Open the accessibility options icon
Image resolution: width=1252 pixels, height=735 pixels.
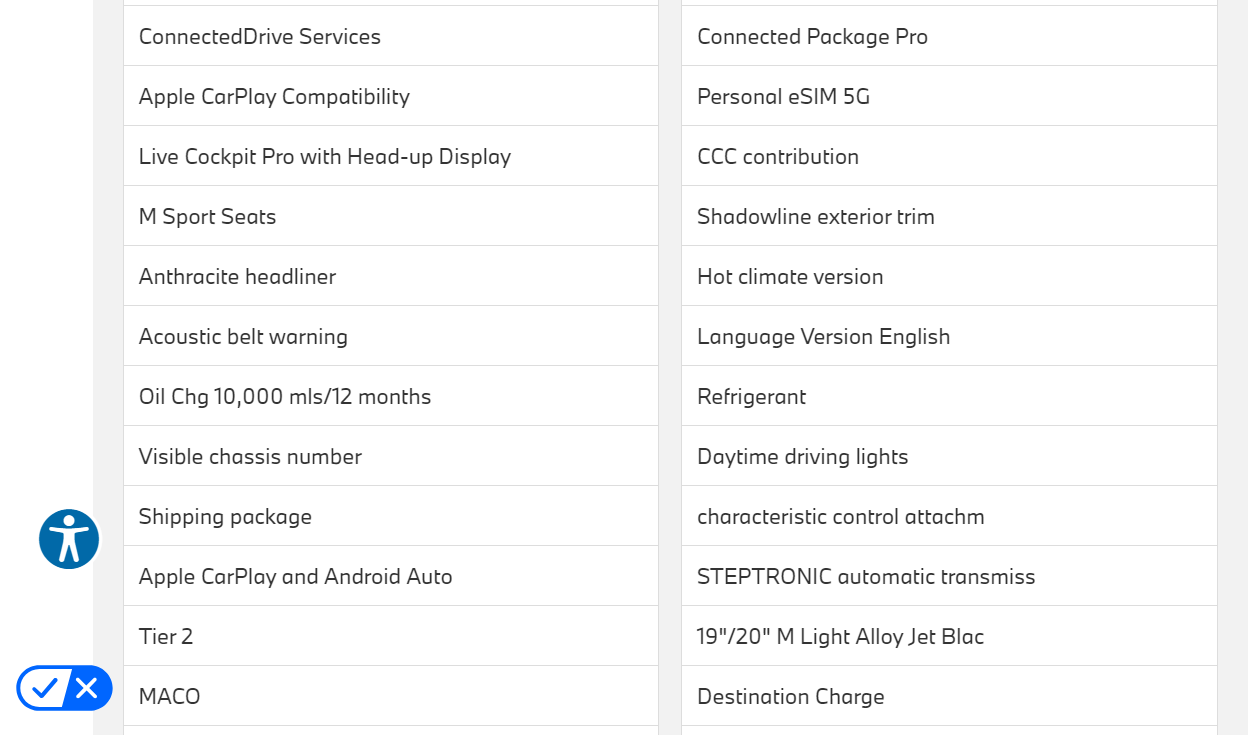[x=69, y=539]
